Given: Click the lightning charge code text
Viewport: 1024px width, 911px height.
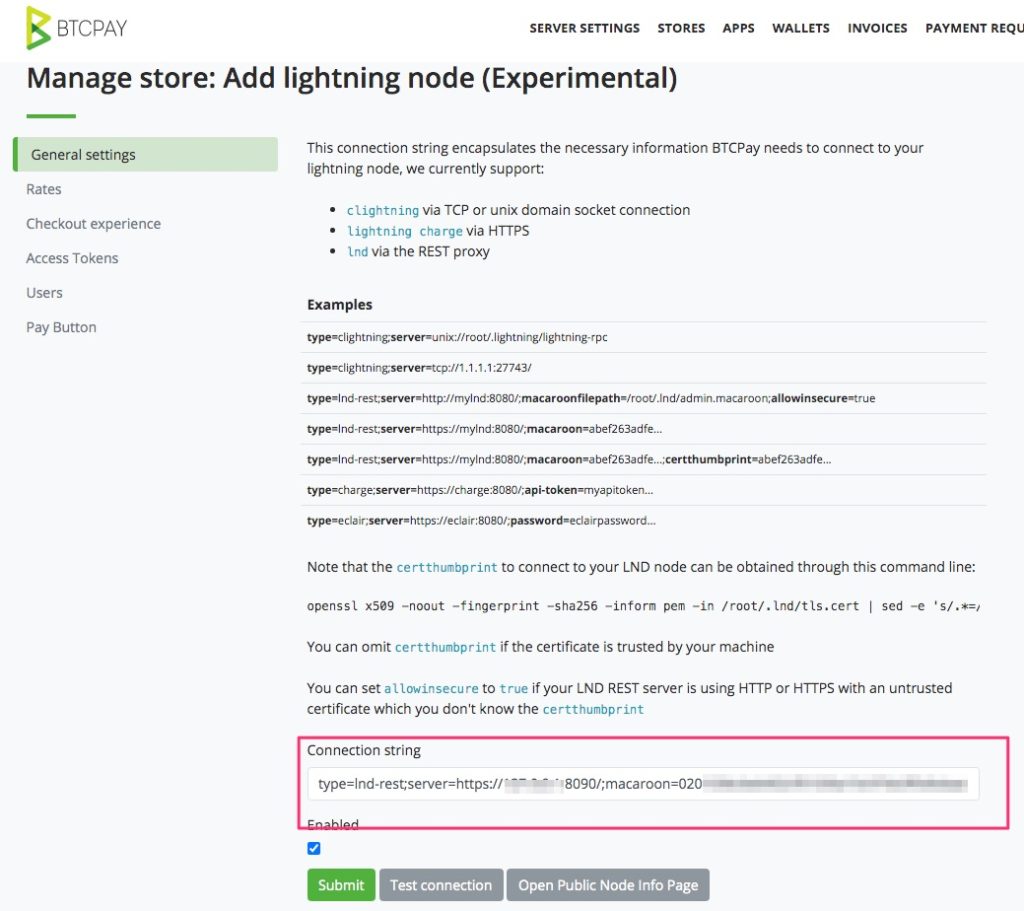Looking at the screenshot, I should [x=405, y=231].
